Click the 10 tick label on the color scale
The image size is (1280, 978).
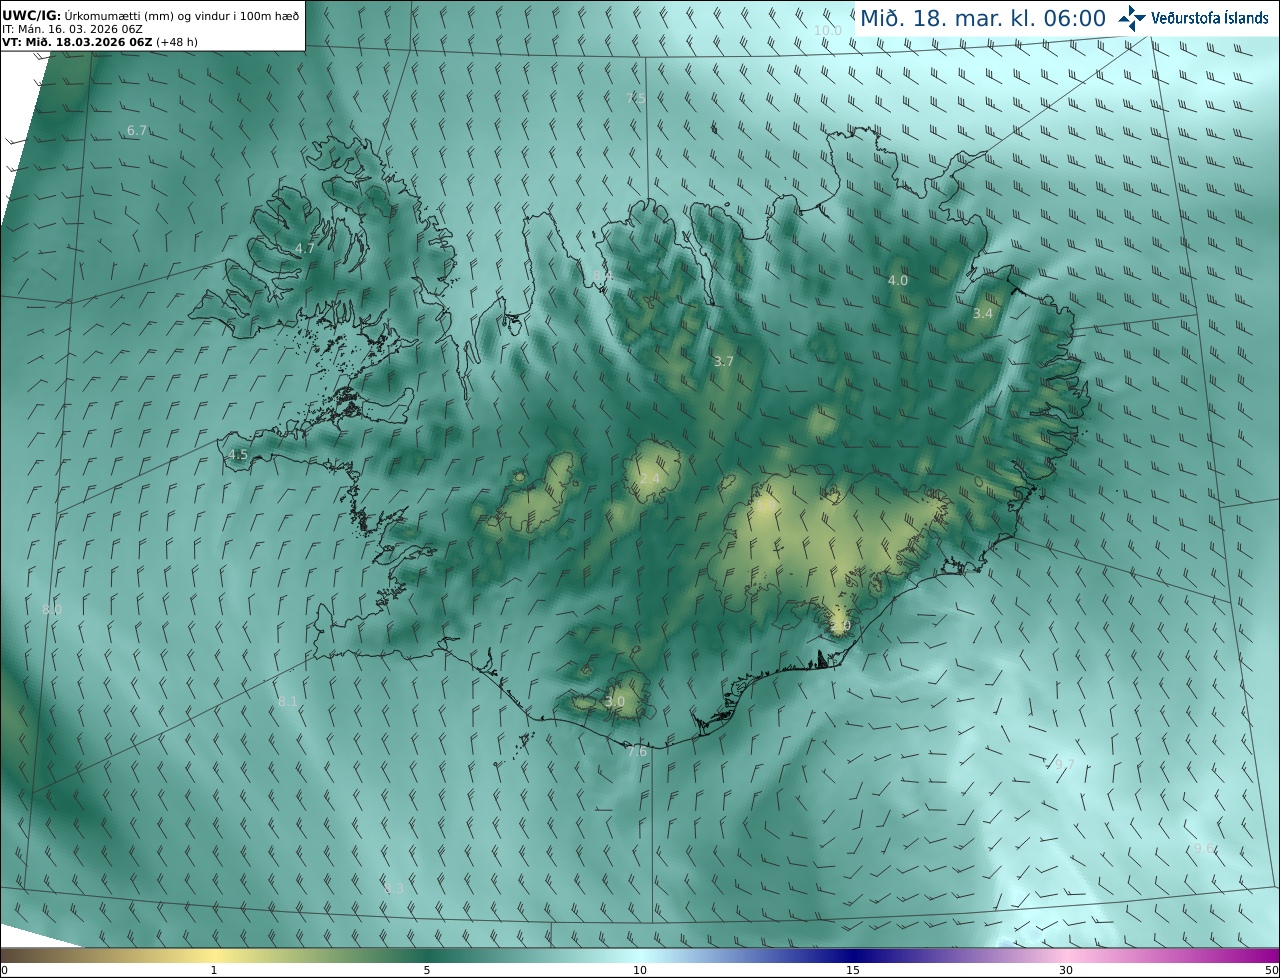click(640, 970)
